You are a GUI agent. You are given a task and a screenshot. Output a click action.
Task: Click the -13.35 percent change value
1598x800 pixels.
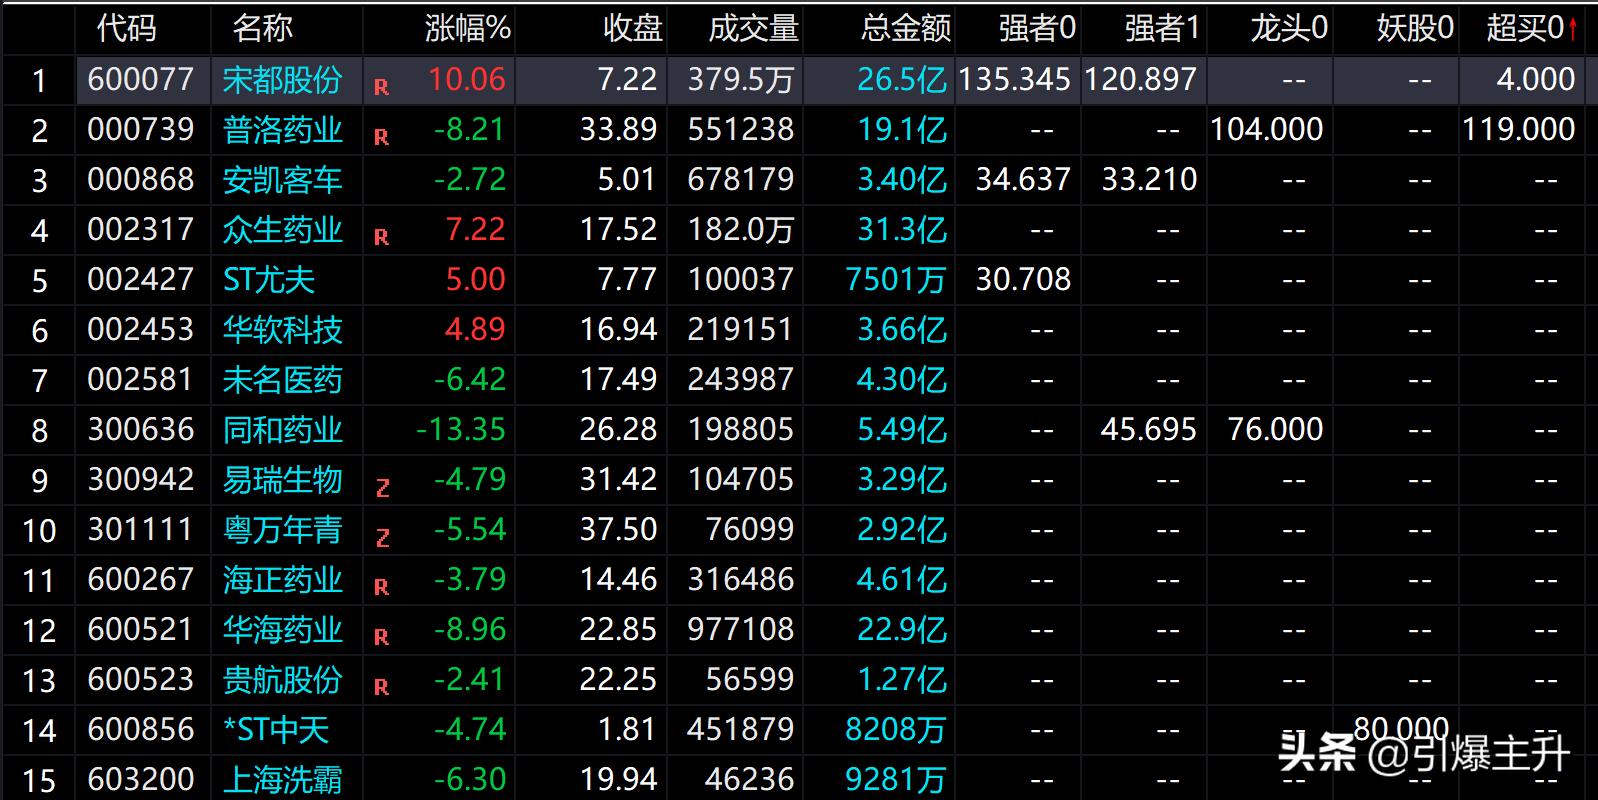[461, 429]
